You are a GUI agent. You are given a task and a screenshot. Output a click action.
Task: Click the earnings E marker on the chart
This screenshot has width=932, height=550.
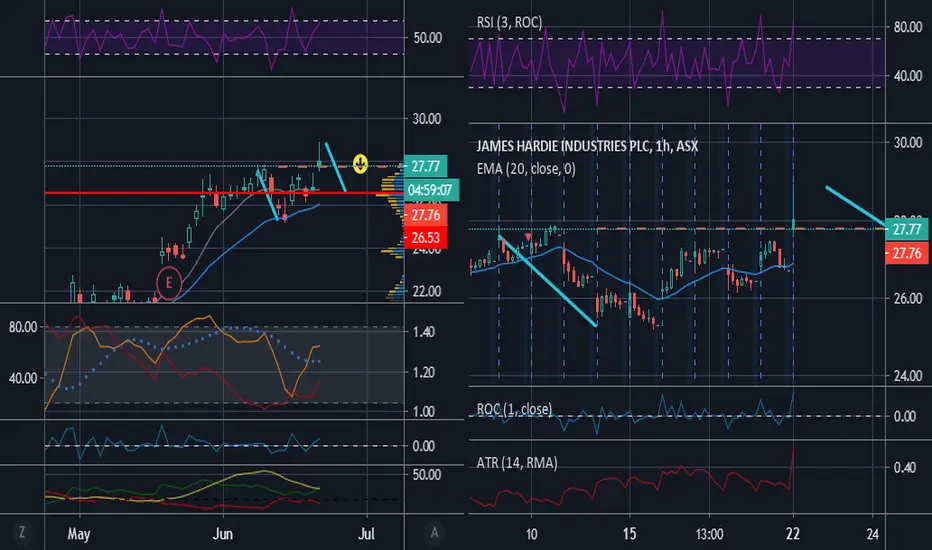[x=169, y=283]
